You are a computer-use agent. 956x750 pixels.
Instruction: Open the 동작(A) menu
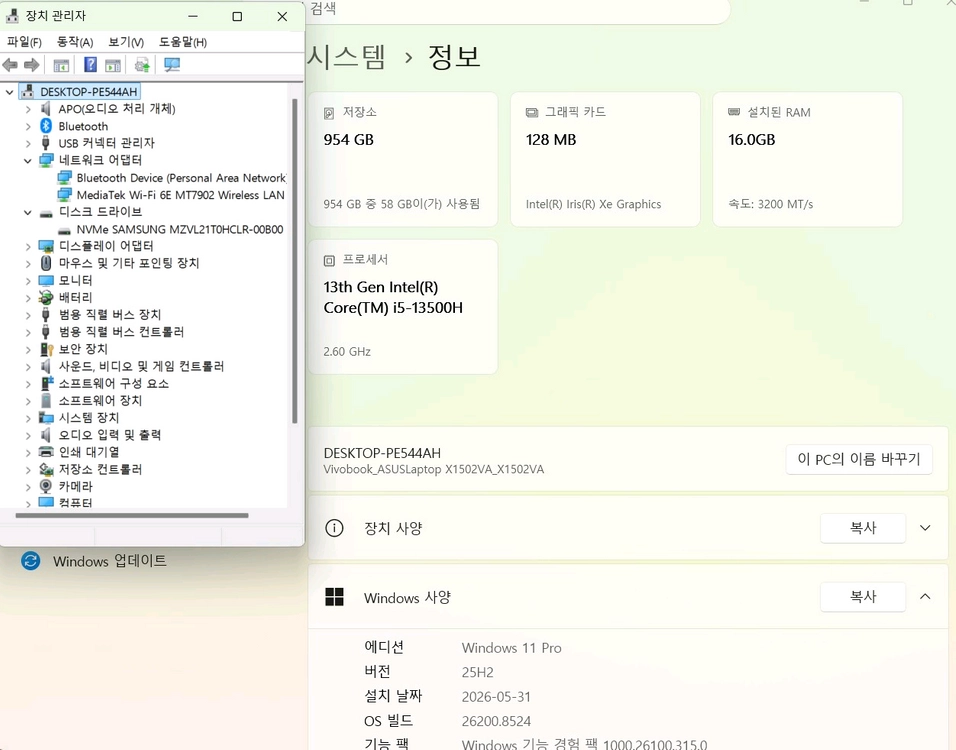coord(74,42)
